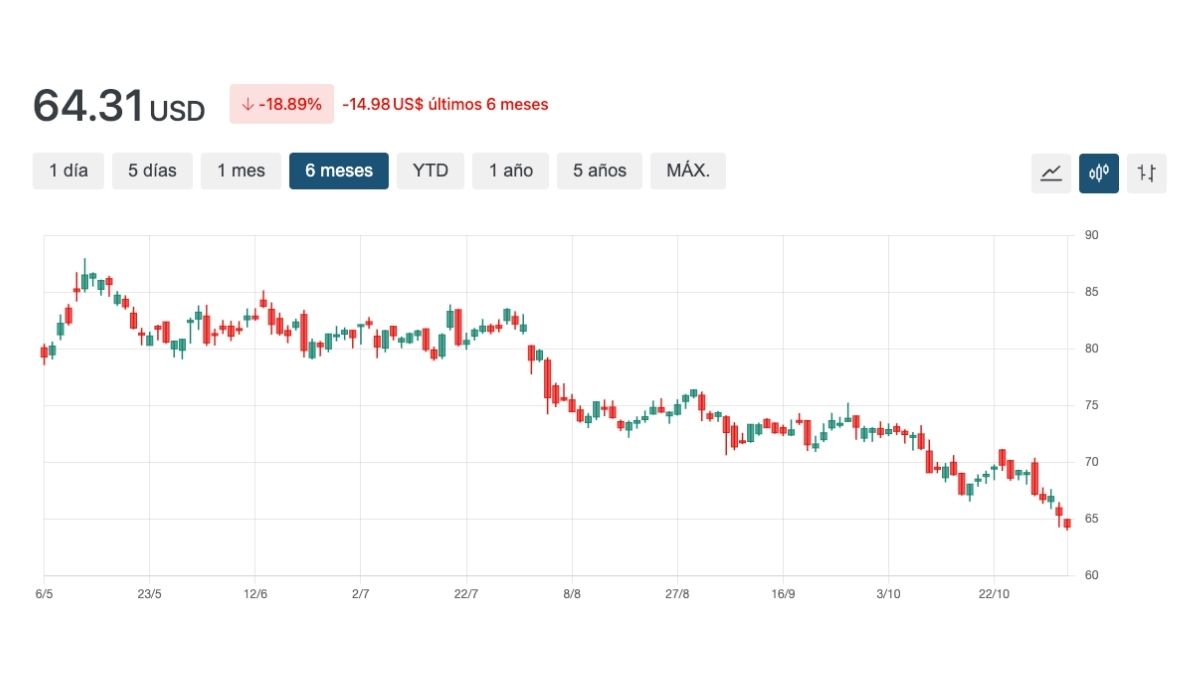Screen dimensions: 1200x675
Task: Open the 5 años range
Action: click(599, 171)
